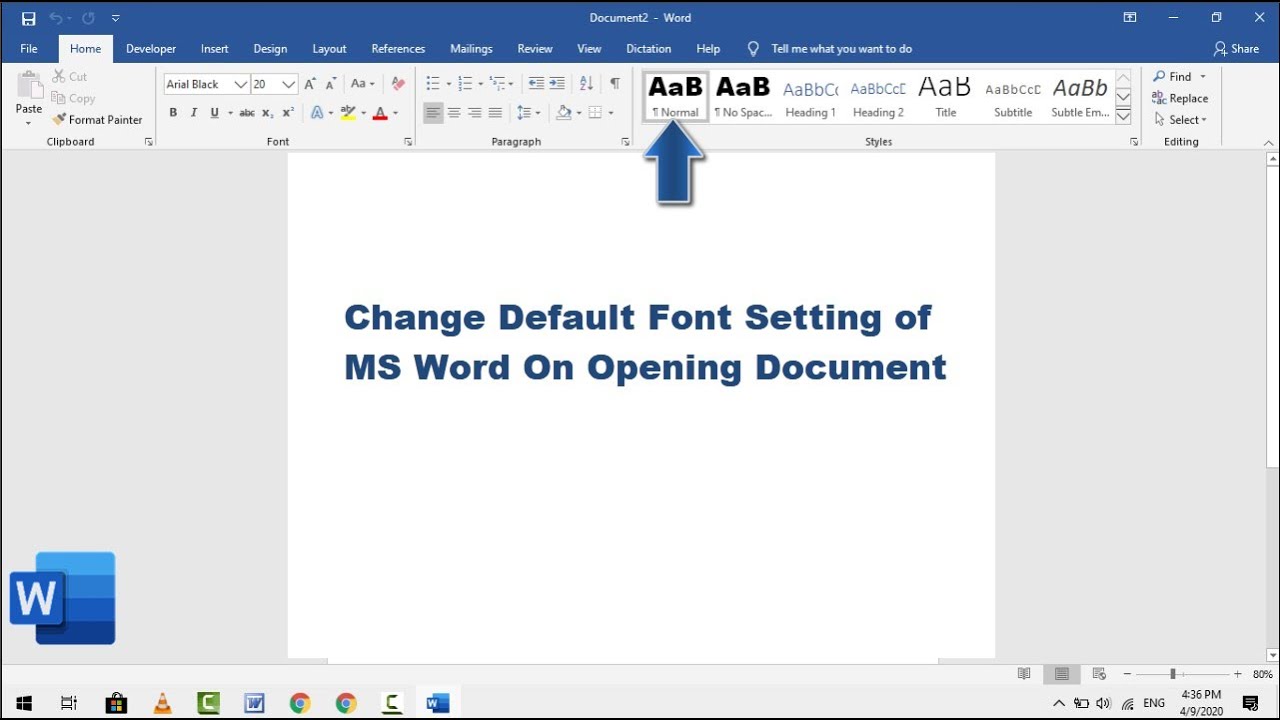
Task: Open the Windows Start menu
Action: click(x=23, y=703)
